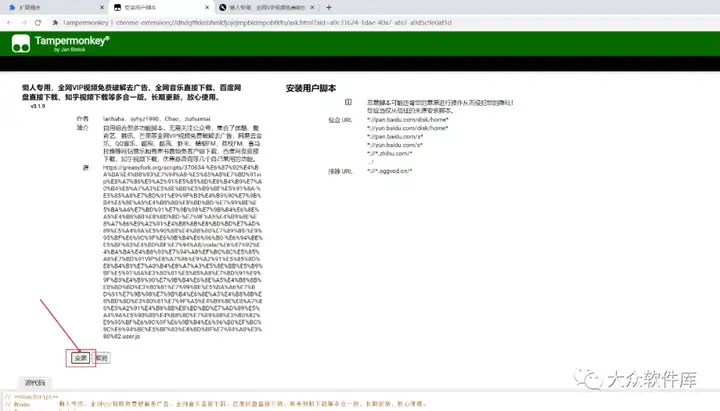Click the script title starting 懒人专用
720x411 pixels.
point(131,92)
